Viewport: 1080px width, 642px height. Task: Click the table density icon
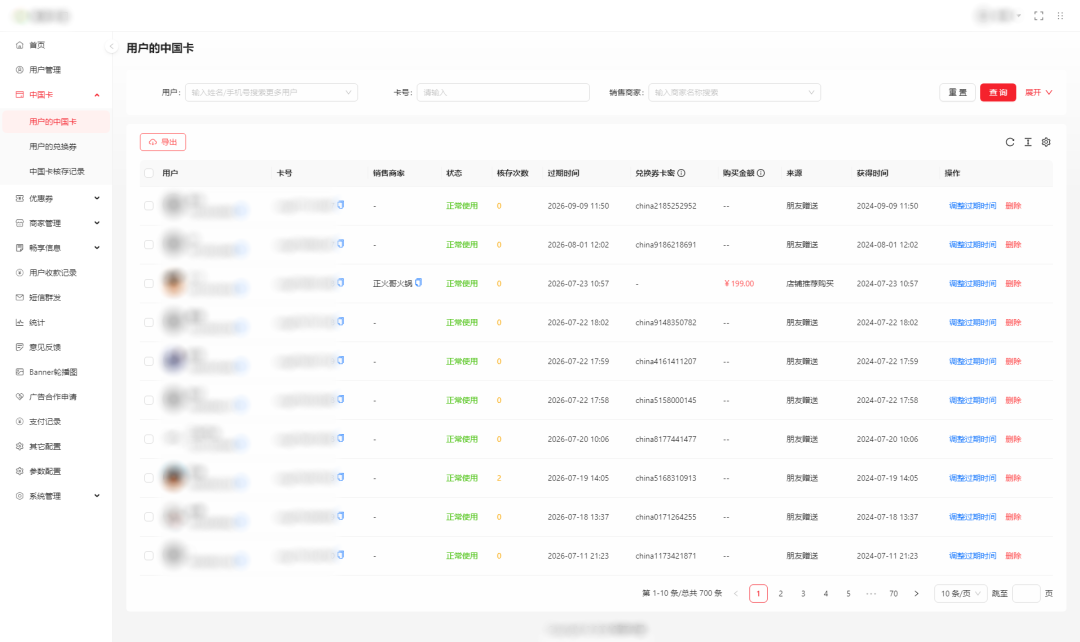point(1028,142)
